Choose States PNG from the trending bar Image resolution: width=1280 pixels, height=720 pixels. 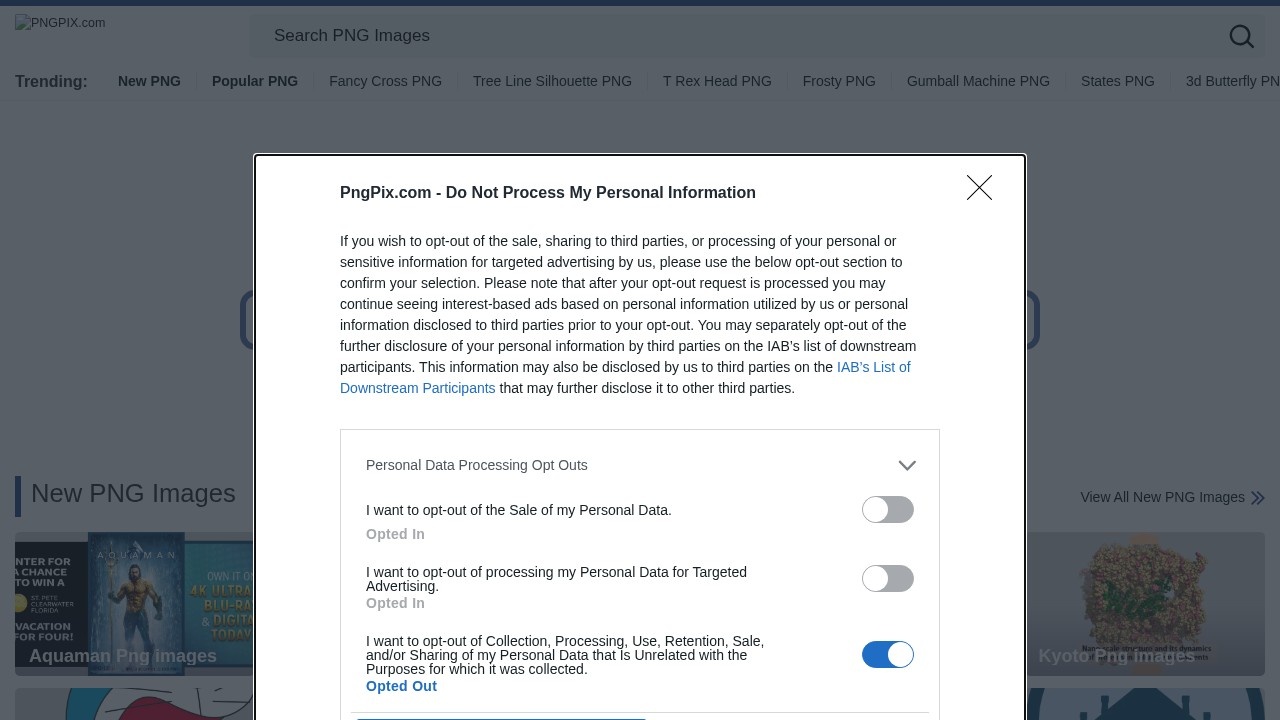[x=1117, y=81]
